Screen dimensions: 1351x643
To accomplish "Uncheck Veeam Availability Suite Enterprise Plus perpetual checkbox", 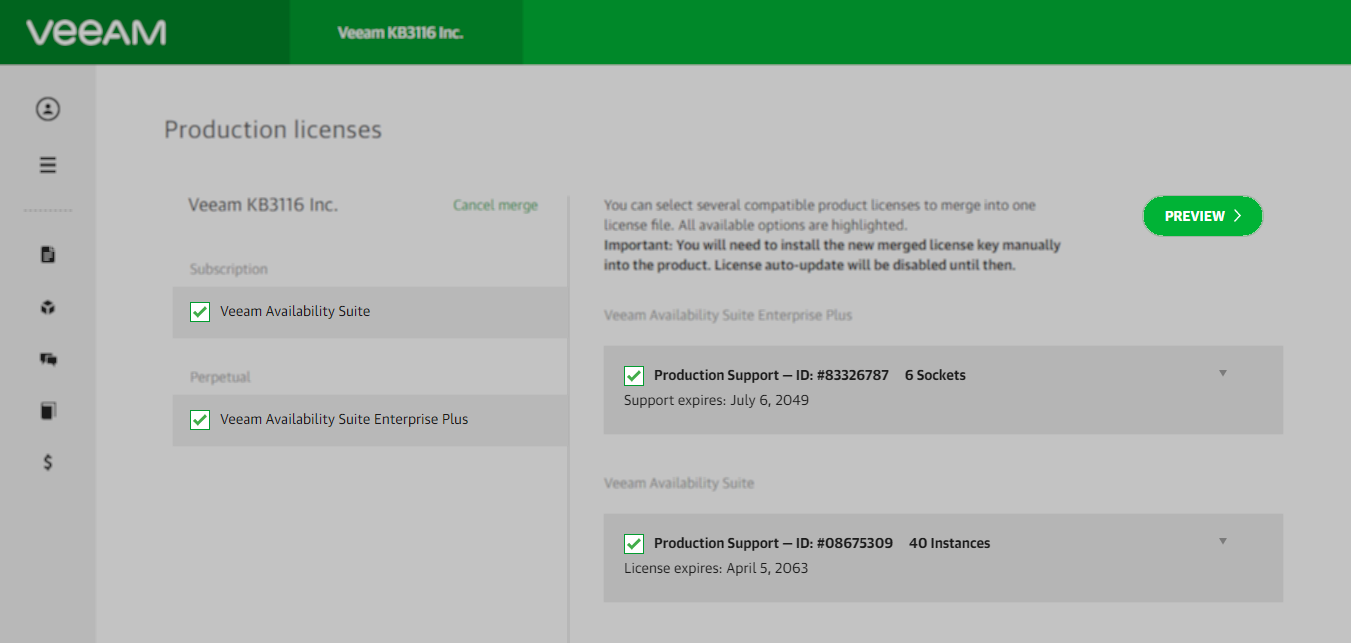I will click(200, 420).
